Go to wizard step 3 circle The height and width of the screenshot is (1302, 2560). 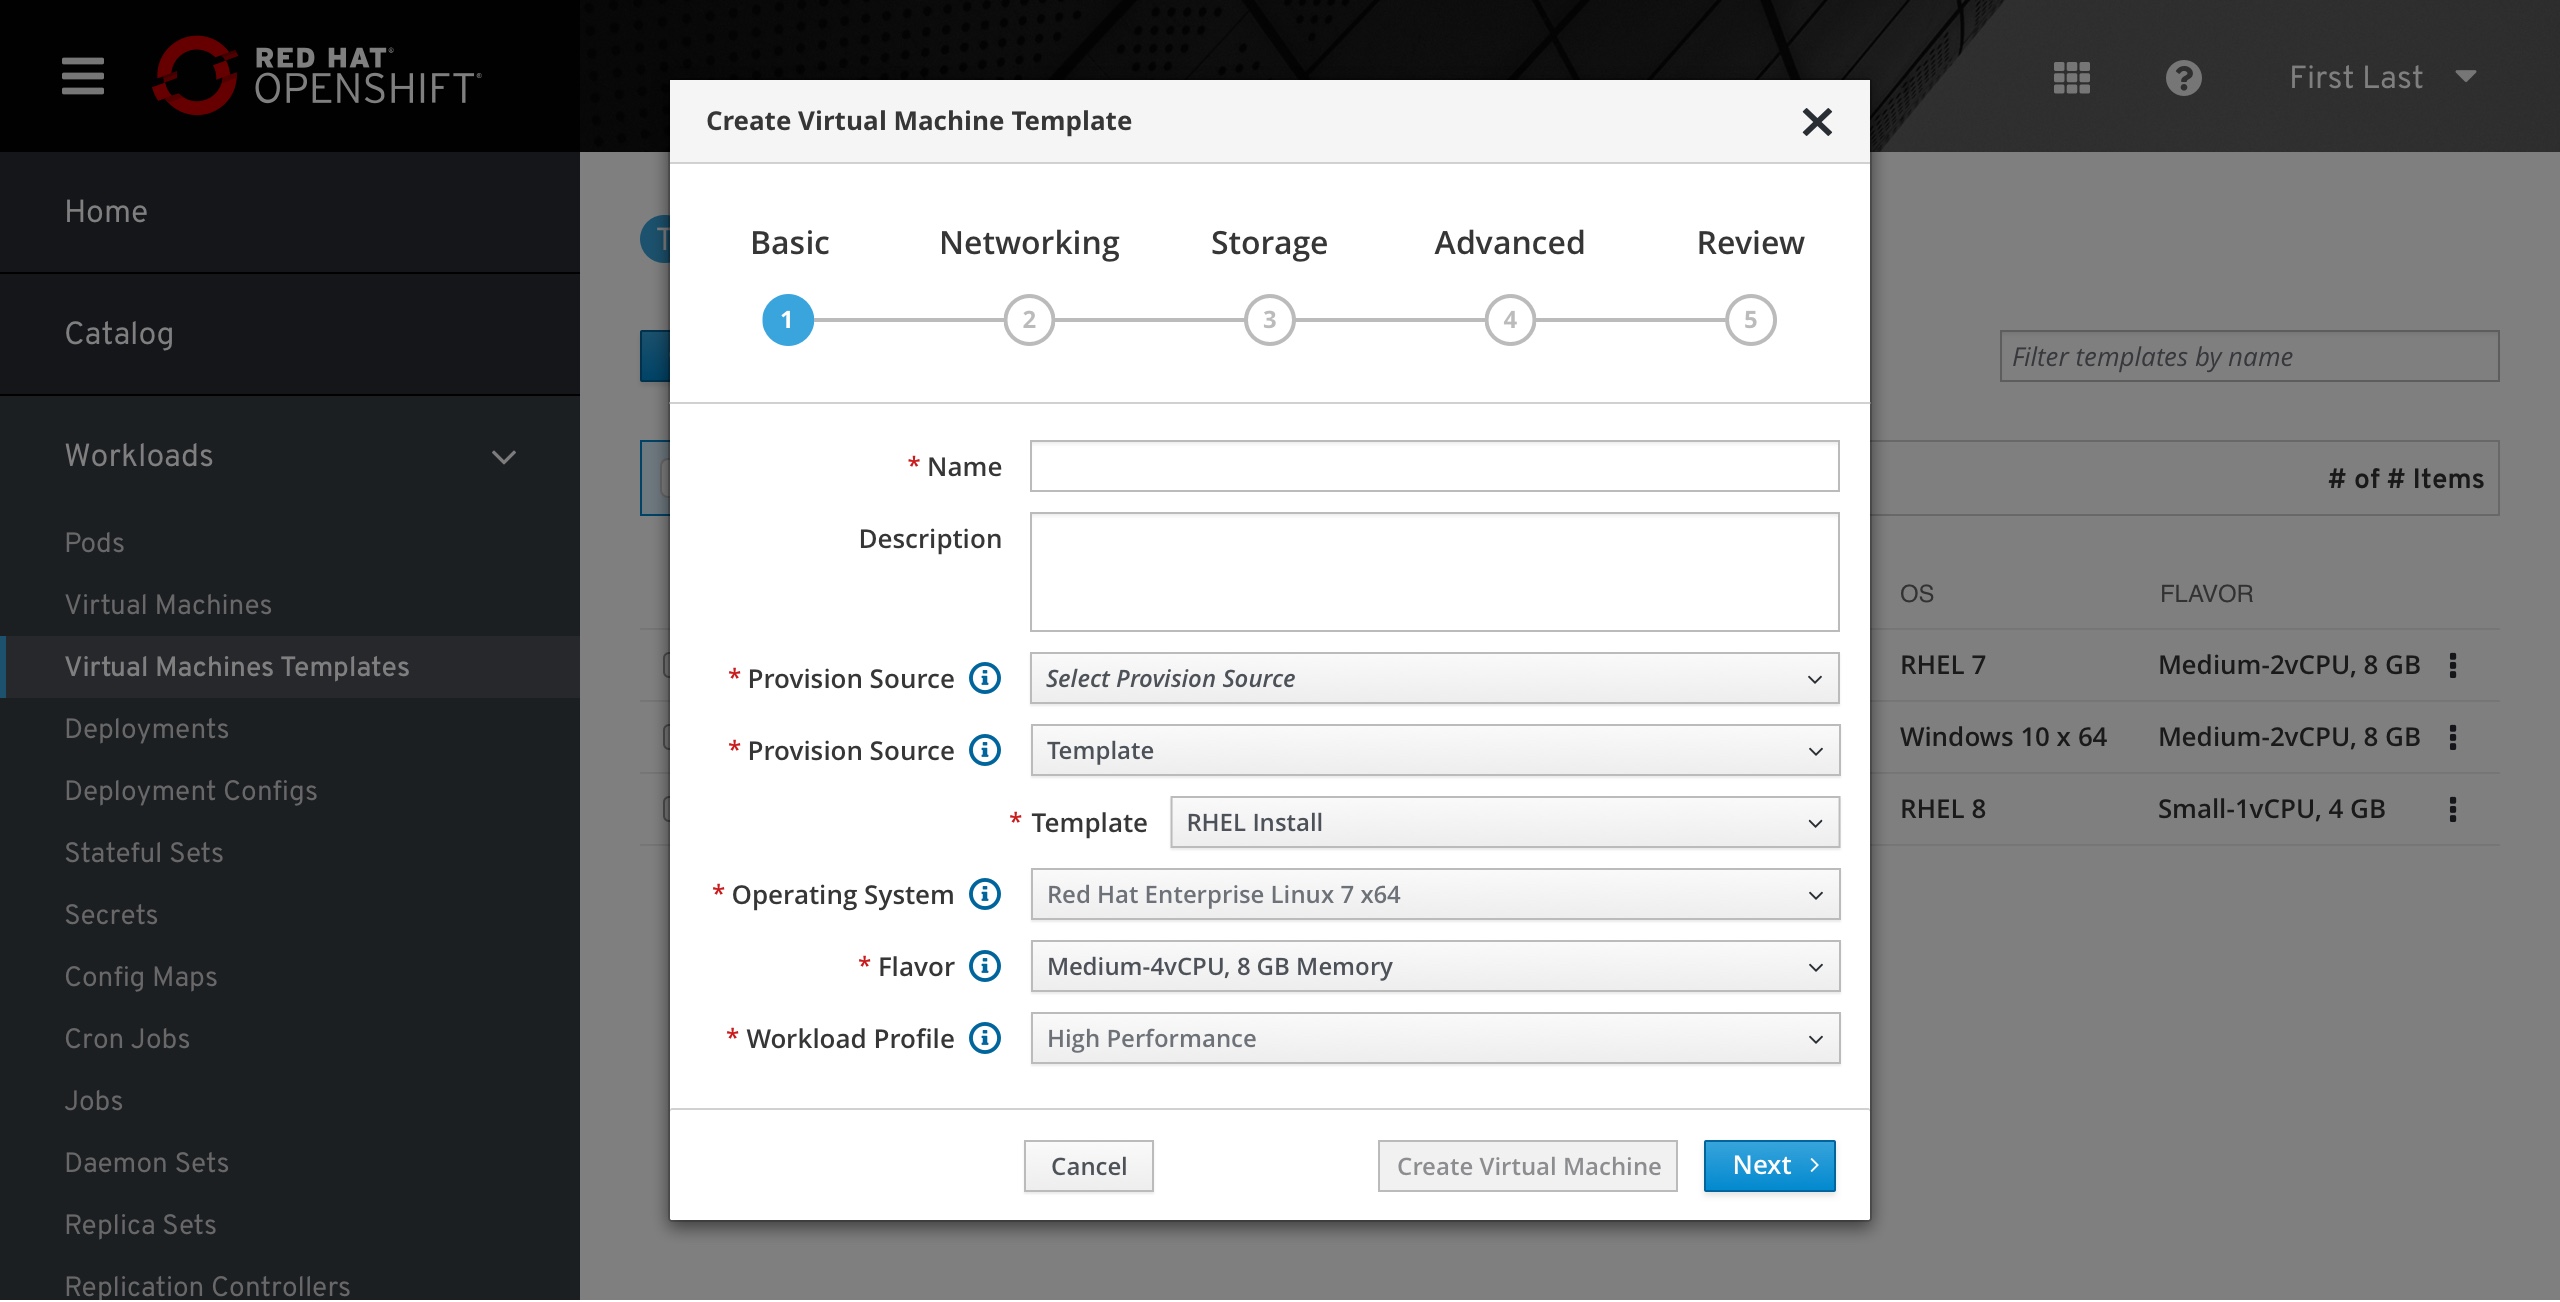click(x=1269, y=320)
